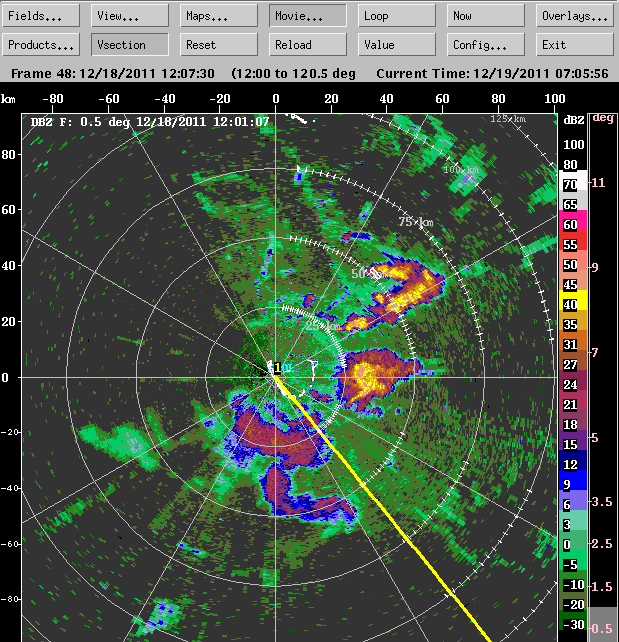Select the 40 dBZ yellow color swatch
The width and height of the screenshot is (619, 642).
tap(573, 301)
